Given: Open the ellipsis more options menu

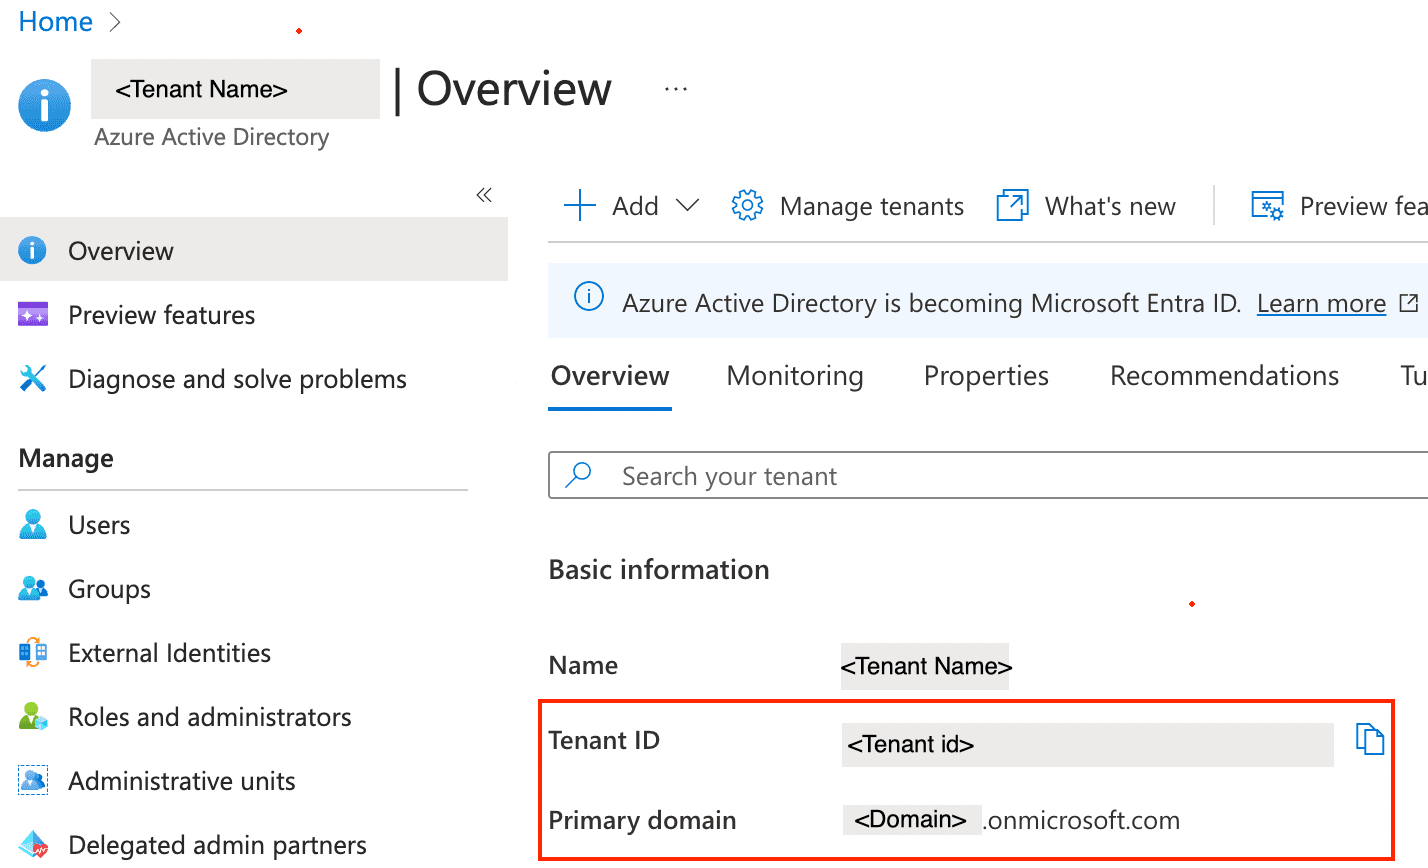Looking at the screenshot, I should pyautogui.click(x=676, y=89).
